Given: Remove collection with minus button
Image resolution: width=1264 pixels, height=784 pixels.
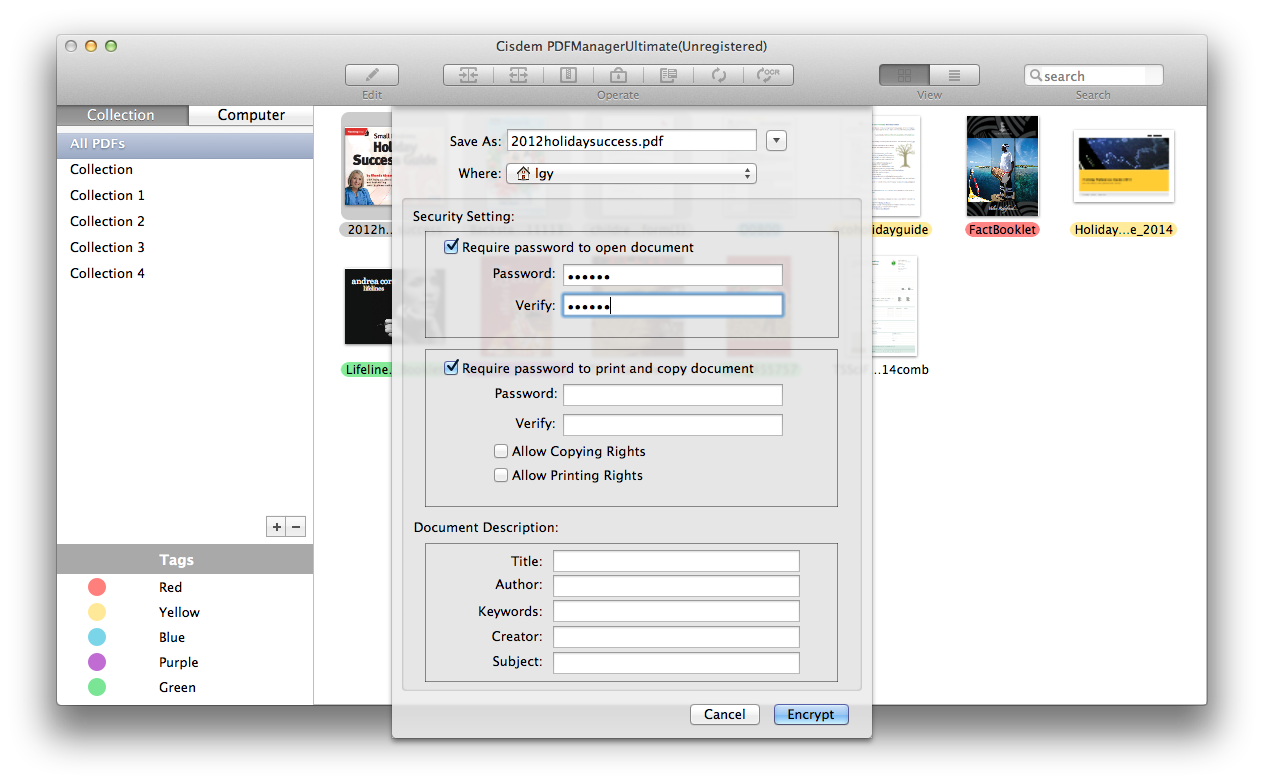Looking at the screenshot, I should (x=296, y=527).
